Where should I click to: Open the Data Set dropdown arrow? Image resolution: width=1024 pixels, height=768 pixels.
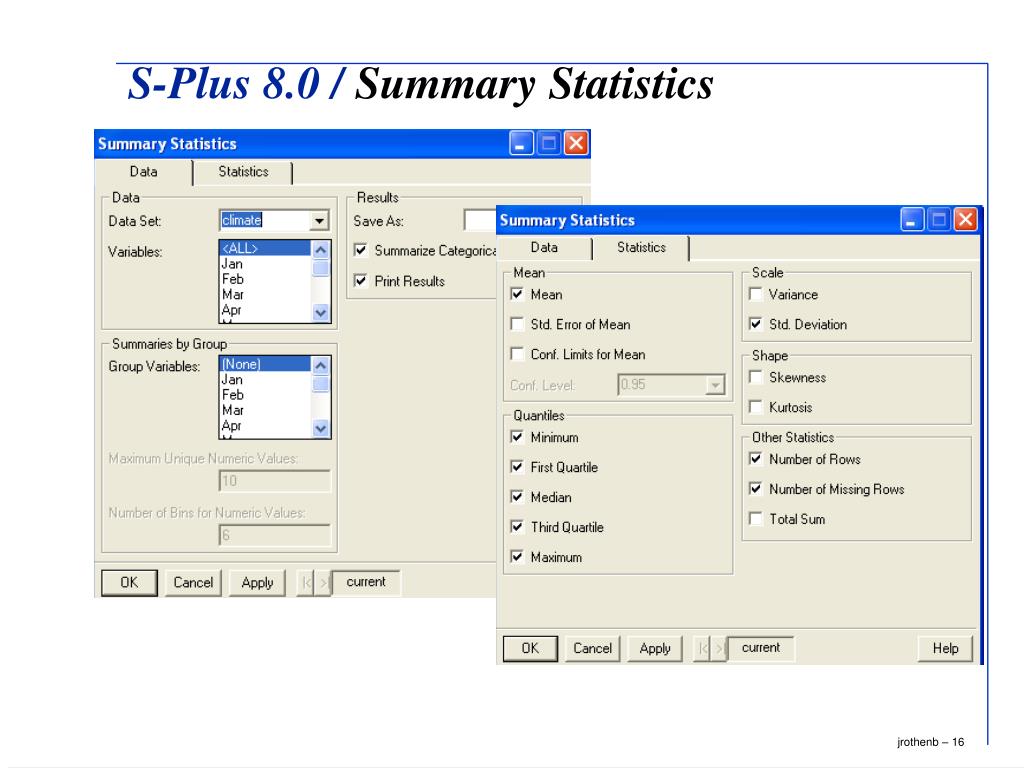coord(319,221)
